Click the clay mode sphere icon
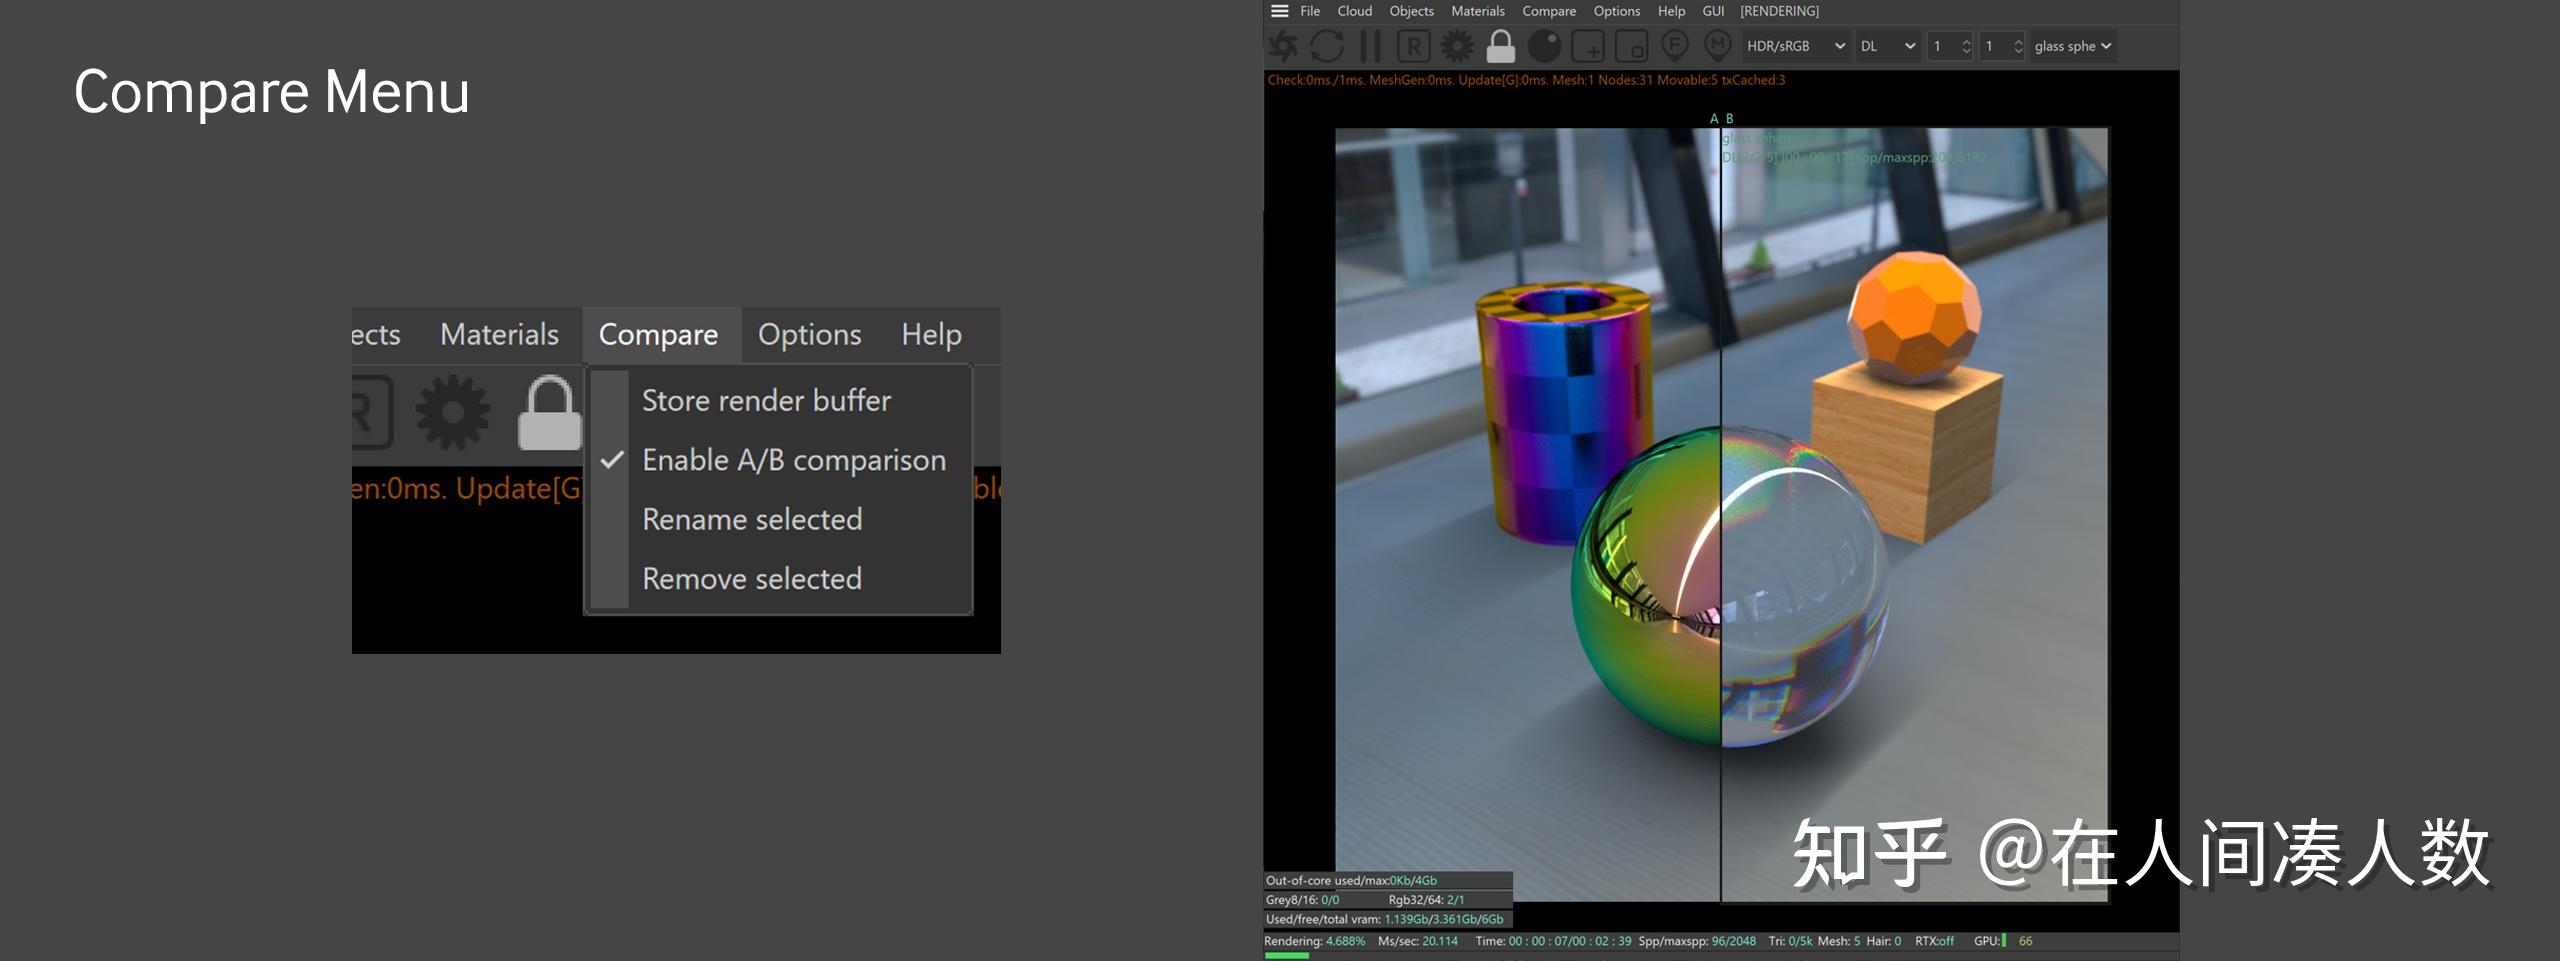Screen dimensions: 2560x961 pyautogui.click(x=1544, y=46)
